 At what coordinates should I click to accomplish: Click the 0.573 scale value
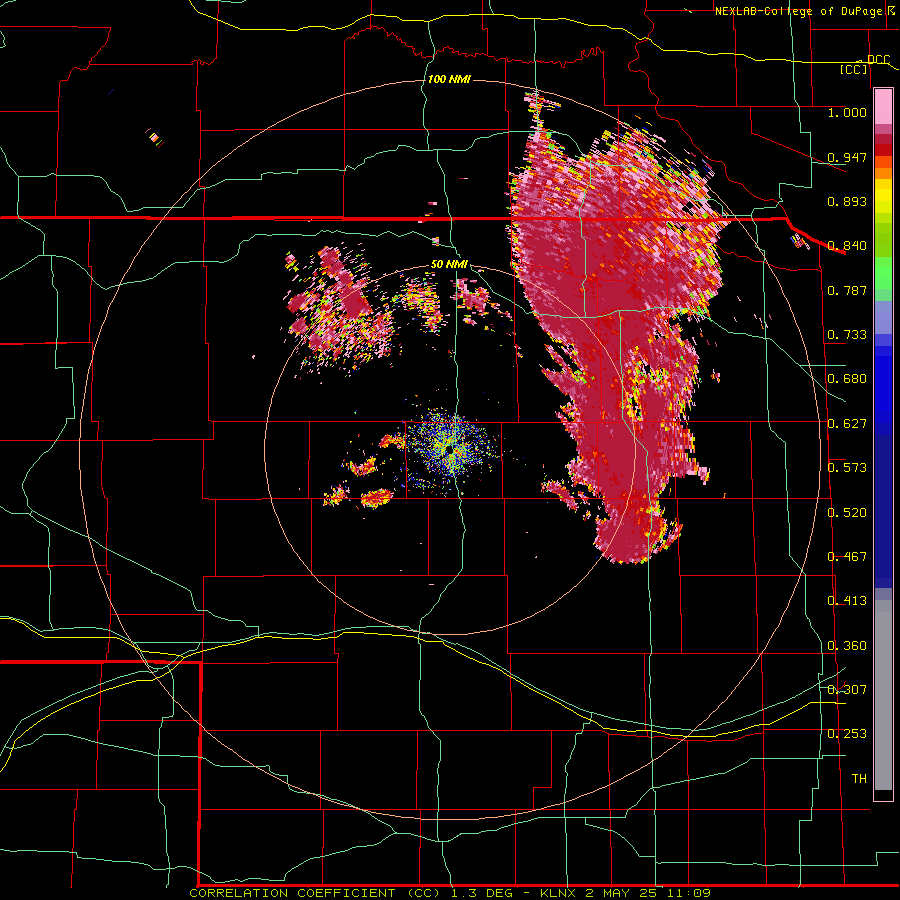tap(847, 468)
